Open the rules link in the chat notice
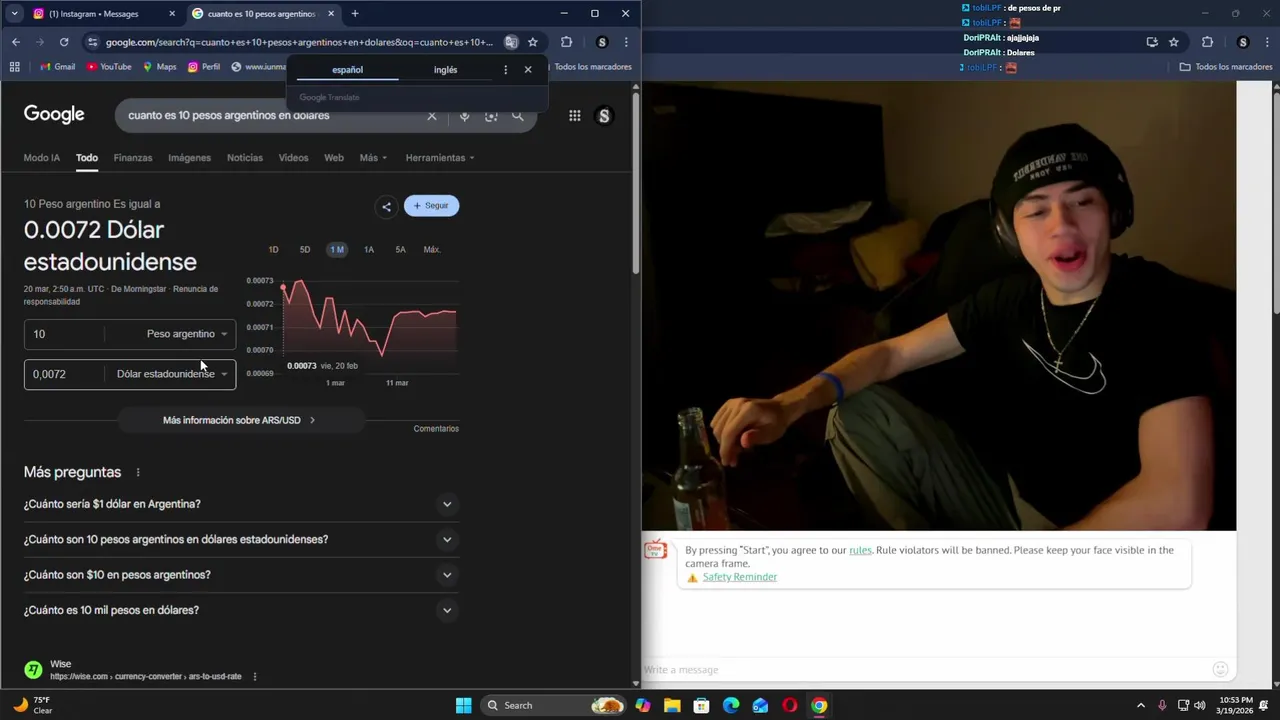This screenshot has width=1280, height=720. pyautogui.click(x=860, y=550)
